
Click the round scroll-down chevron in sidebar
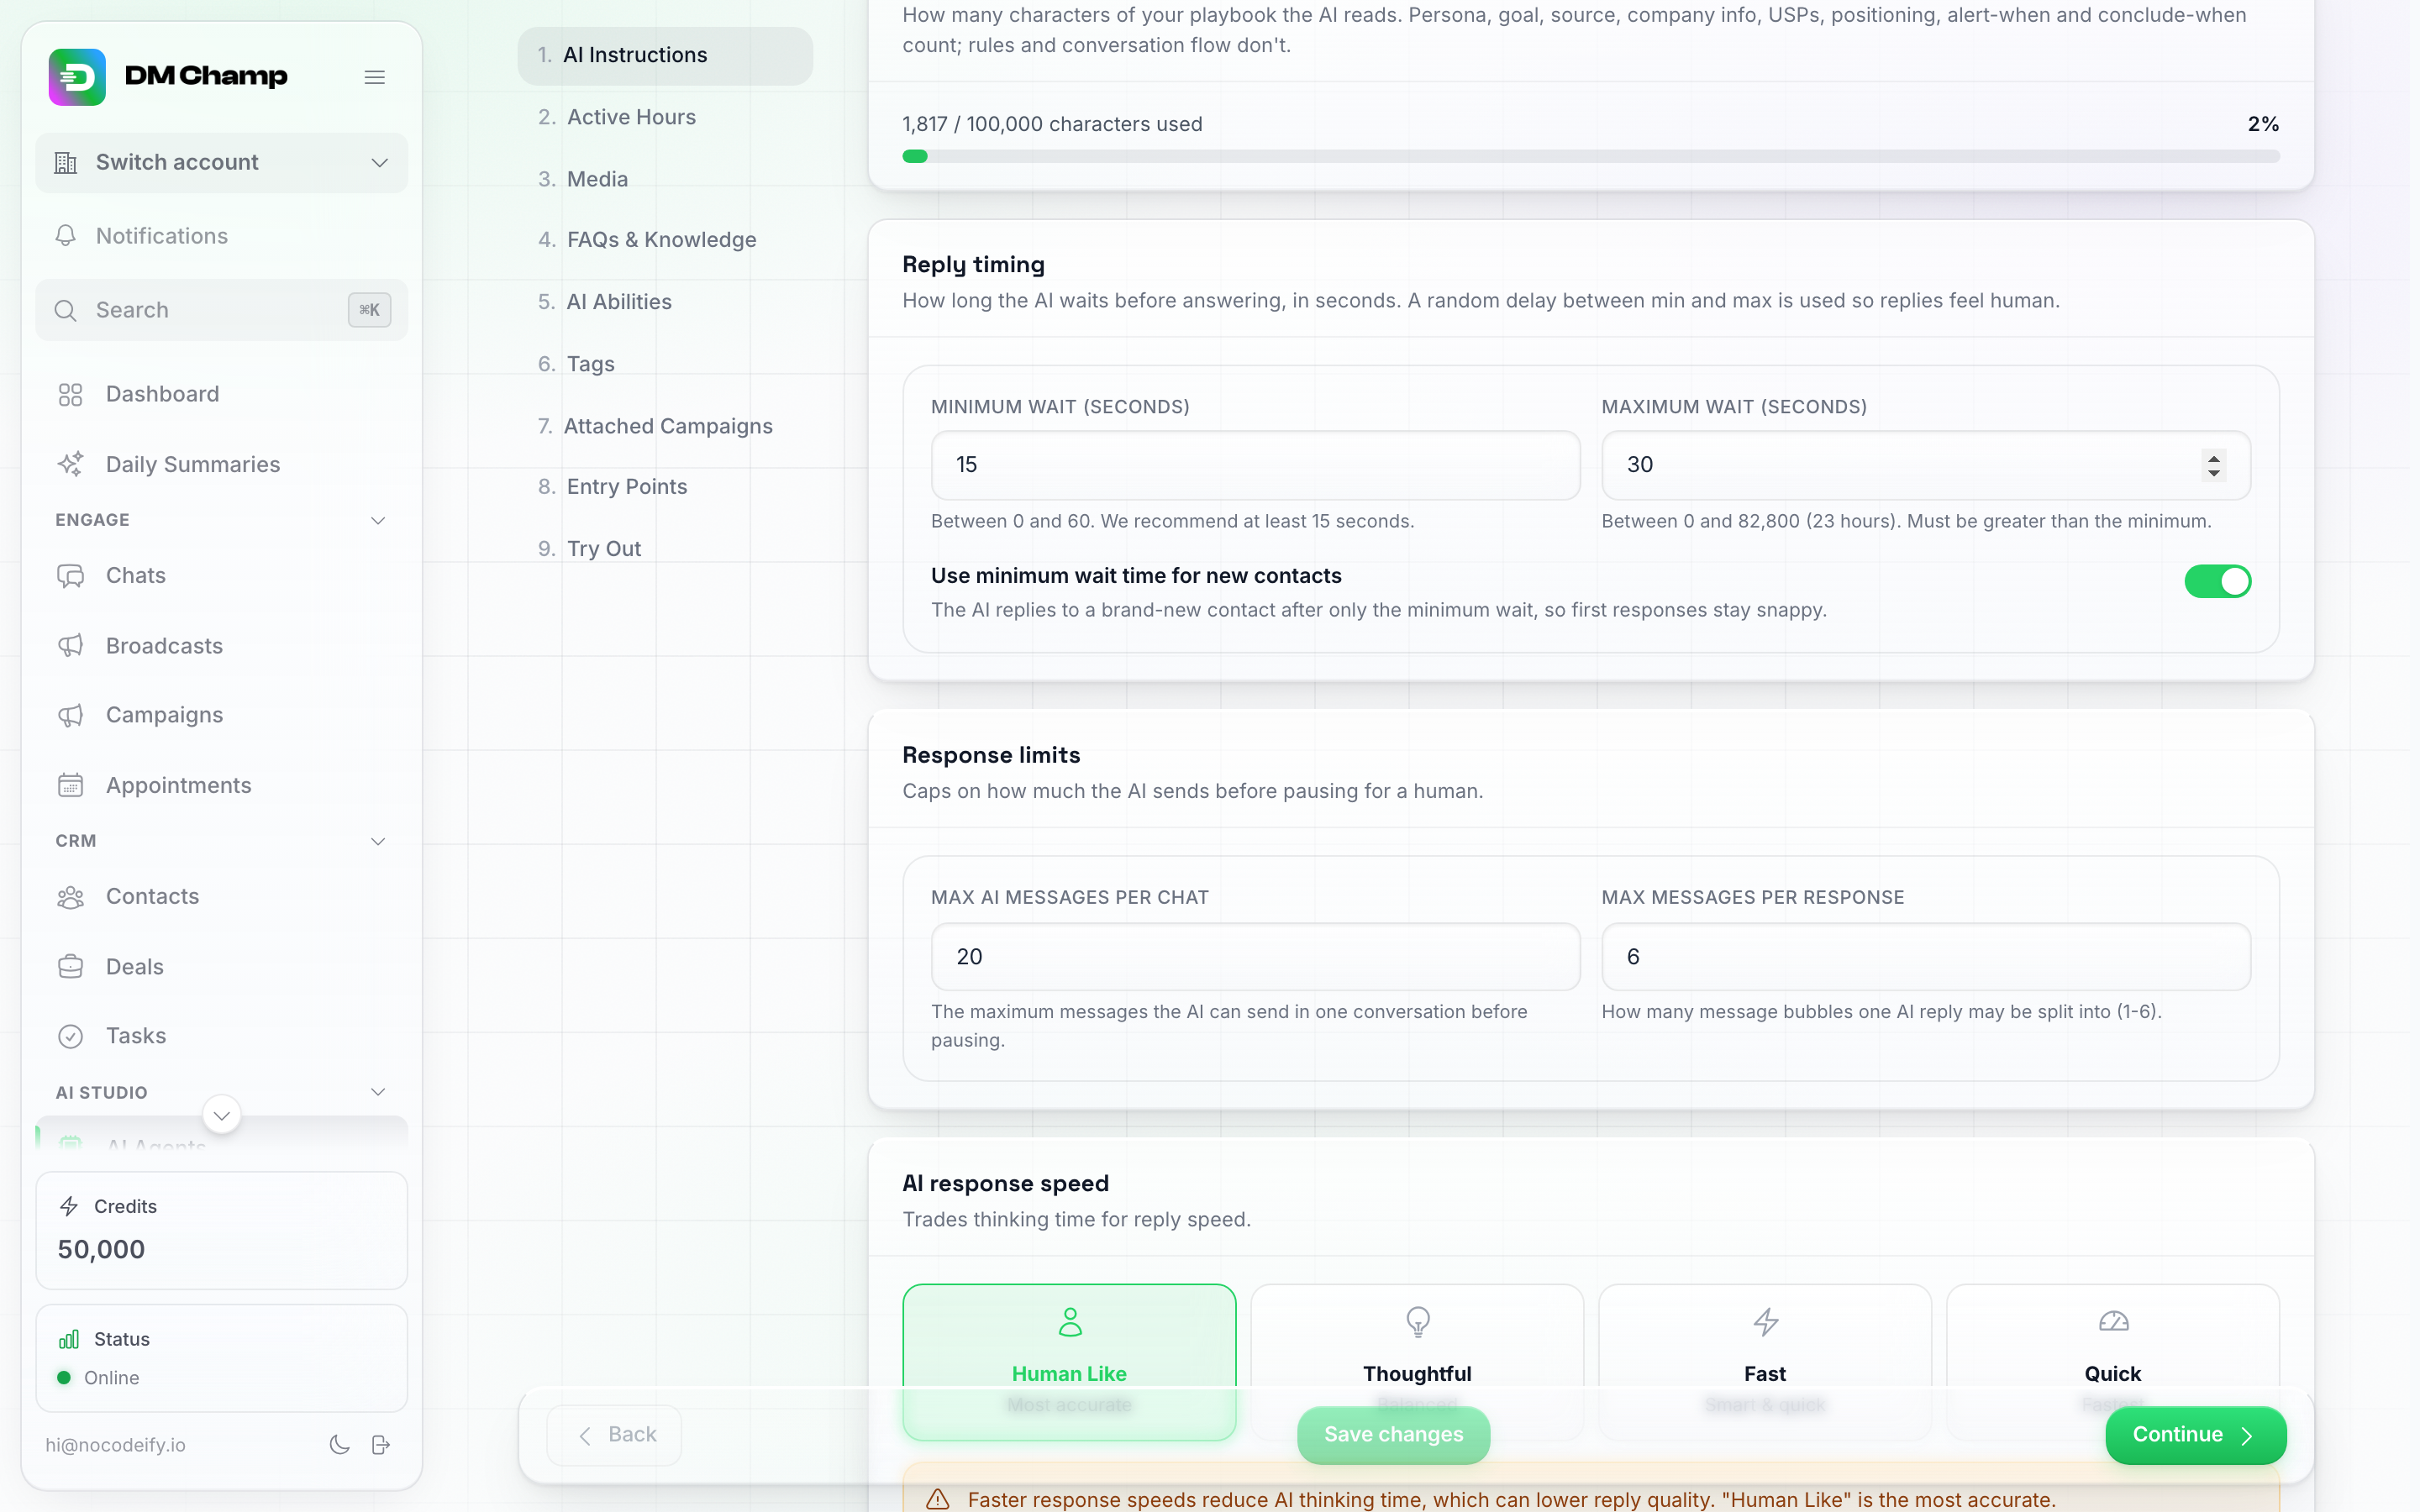coord(222,1115)
